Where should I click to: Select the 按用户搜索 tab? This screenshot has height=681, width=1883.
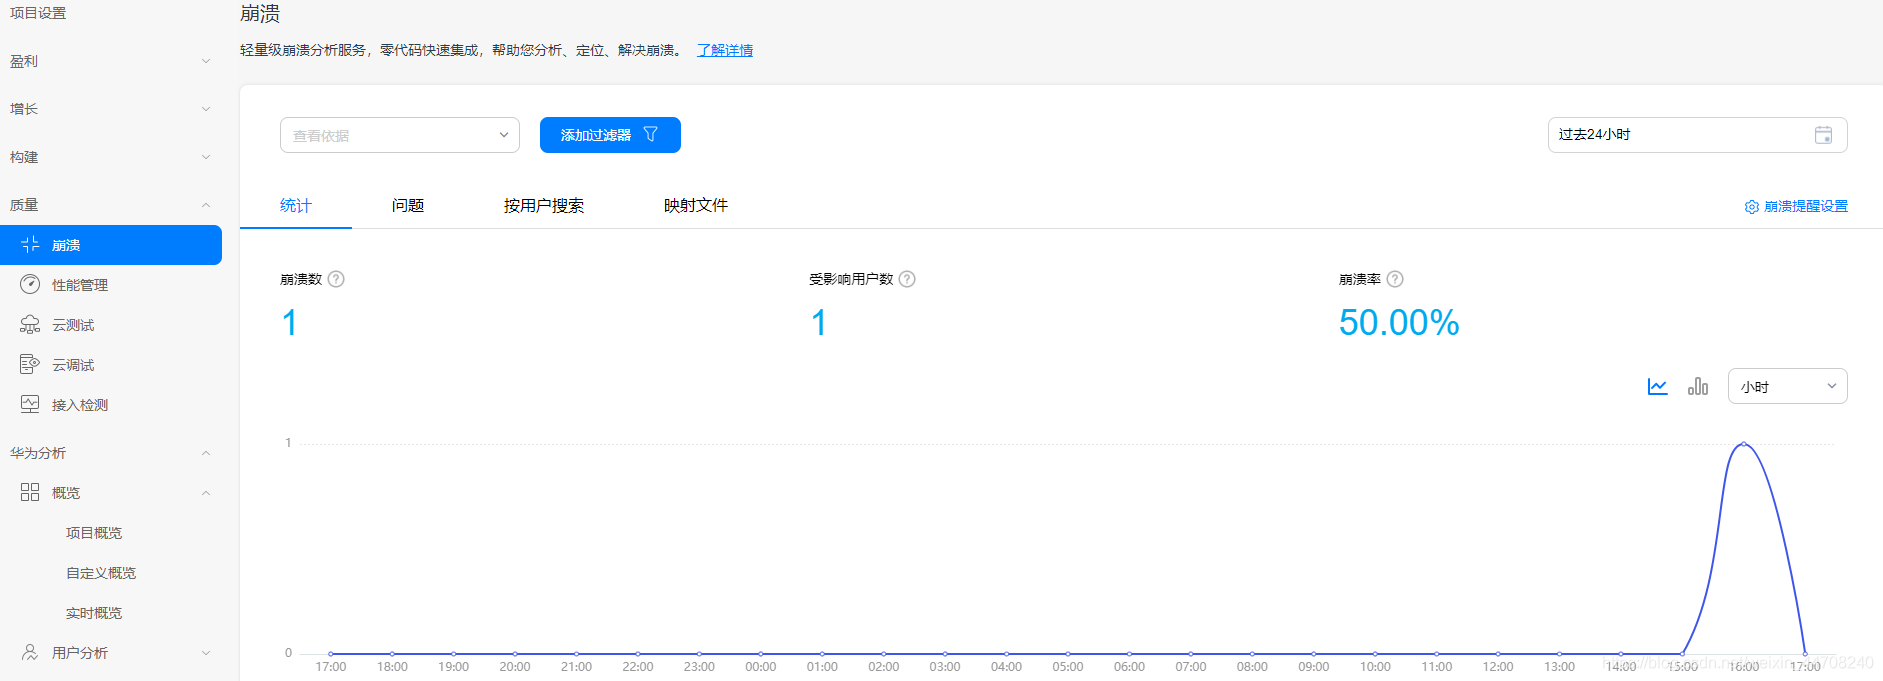pyautogui.click(x=544, y=205)
